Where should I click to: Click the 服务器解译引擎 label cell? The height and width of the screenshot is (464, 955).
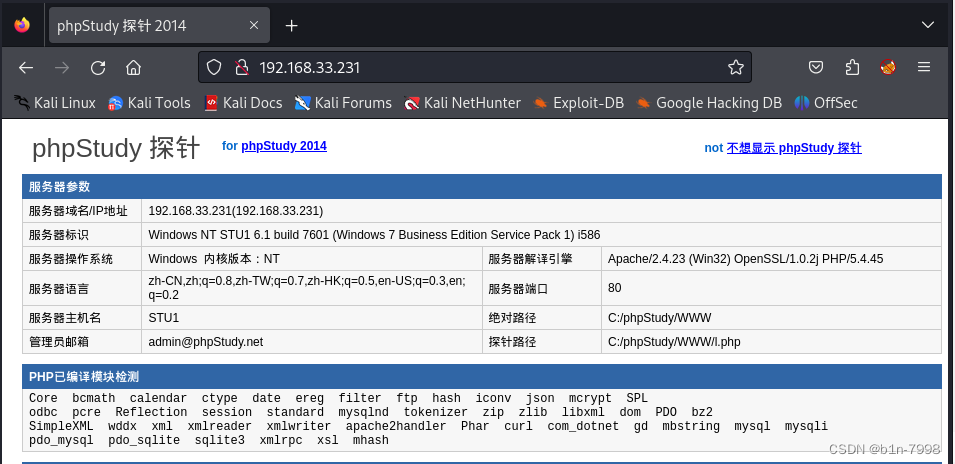tap(542, 259)
